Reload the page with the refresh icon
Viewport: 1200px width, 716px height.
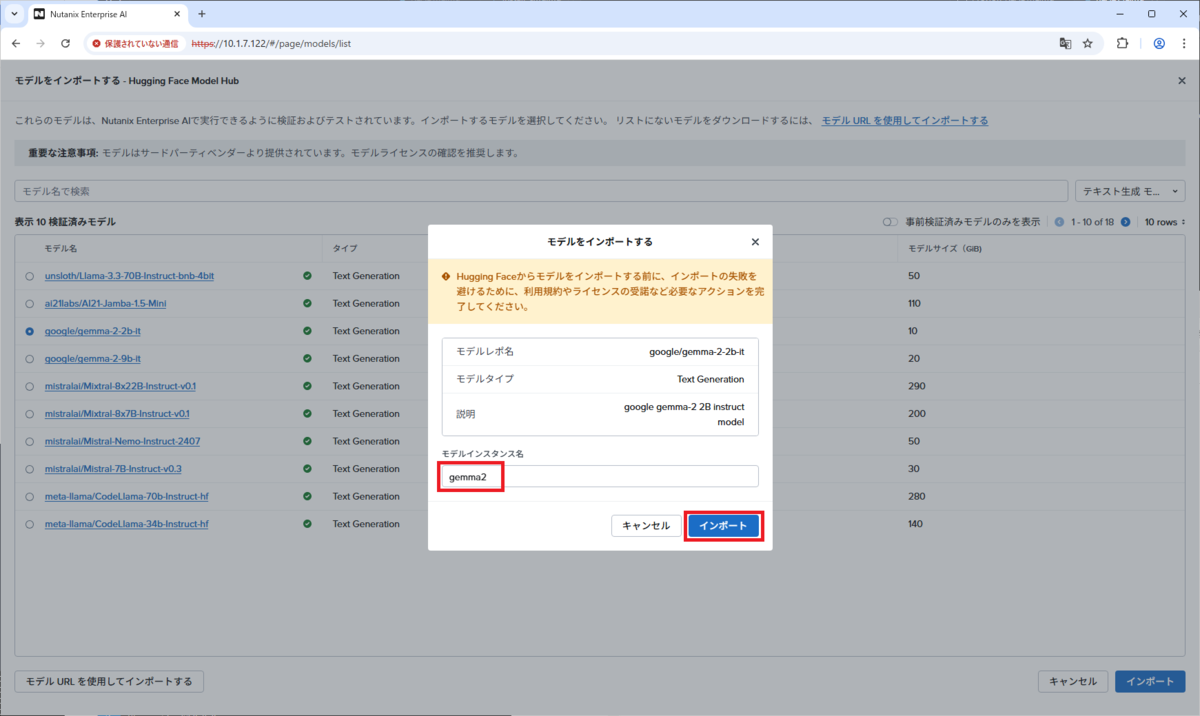[x=66, y=44]
